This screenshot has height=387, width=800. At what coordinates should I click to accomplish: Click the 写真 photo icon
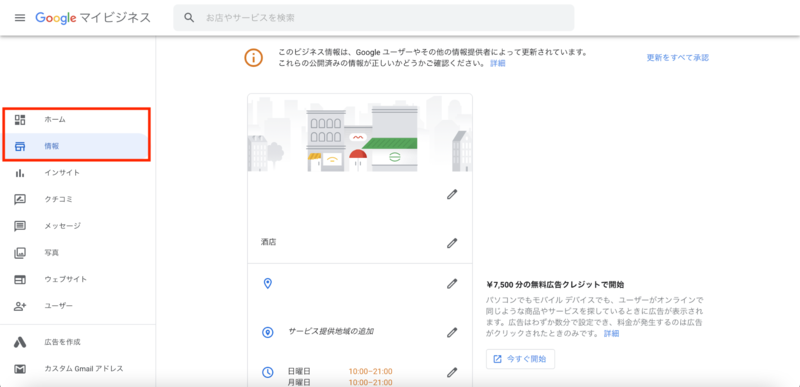click(20, 252)
